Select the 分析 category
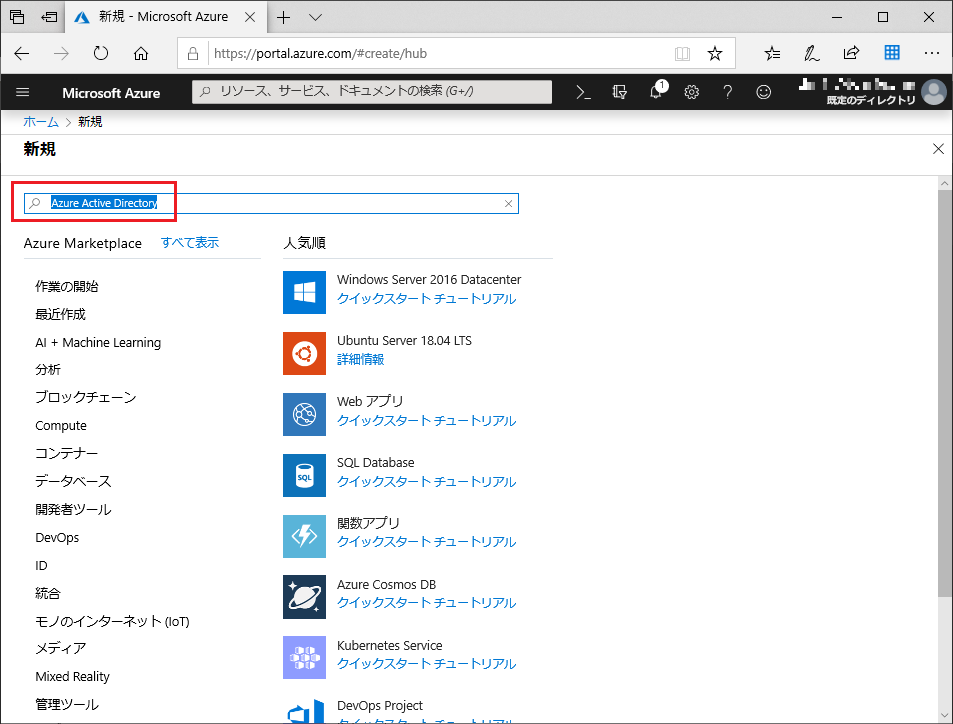Viewport: 953px width, 724px height. [48, 370]
